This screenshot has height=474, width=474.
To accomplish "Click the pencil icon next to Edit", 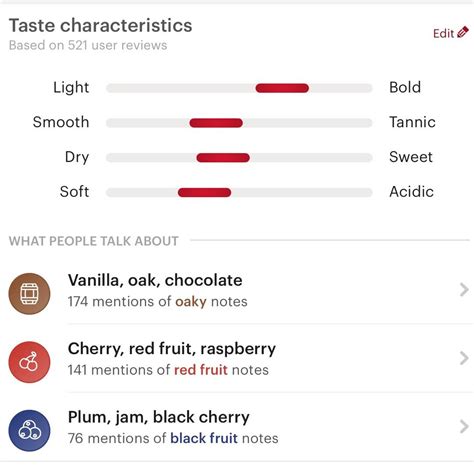I will pyautogui.click(x=463, y=32).
